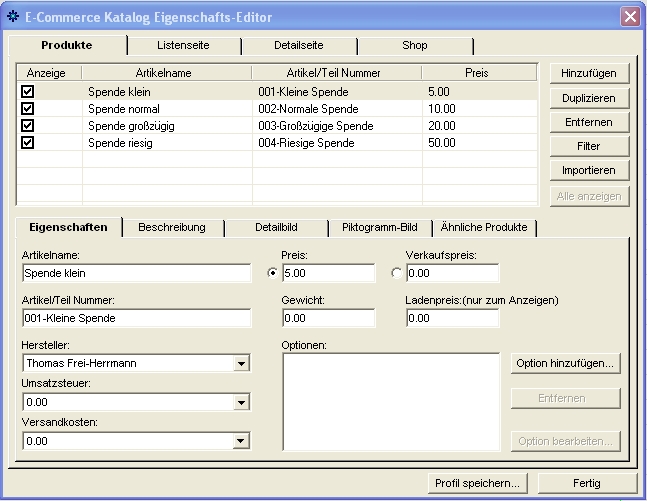
Task: Open the Detailseite tab
Action: coord(299,45)
